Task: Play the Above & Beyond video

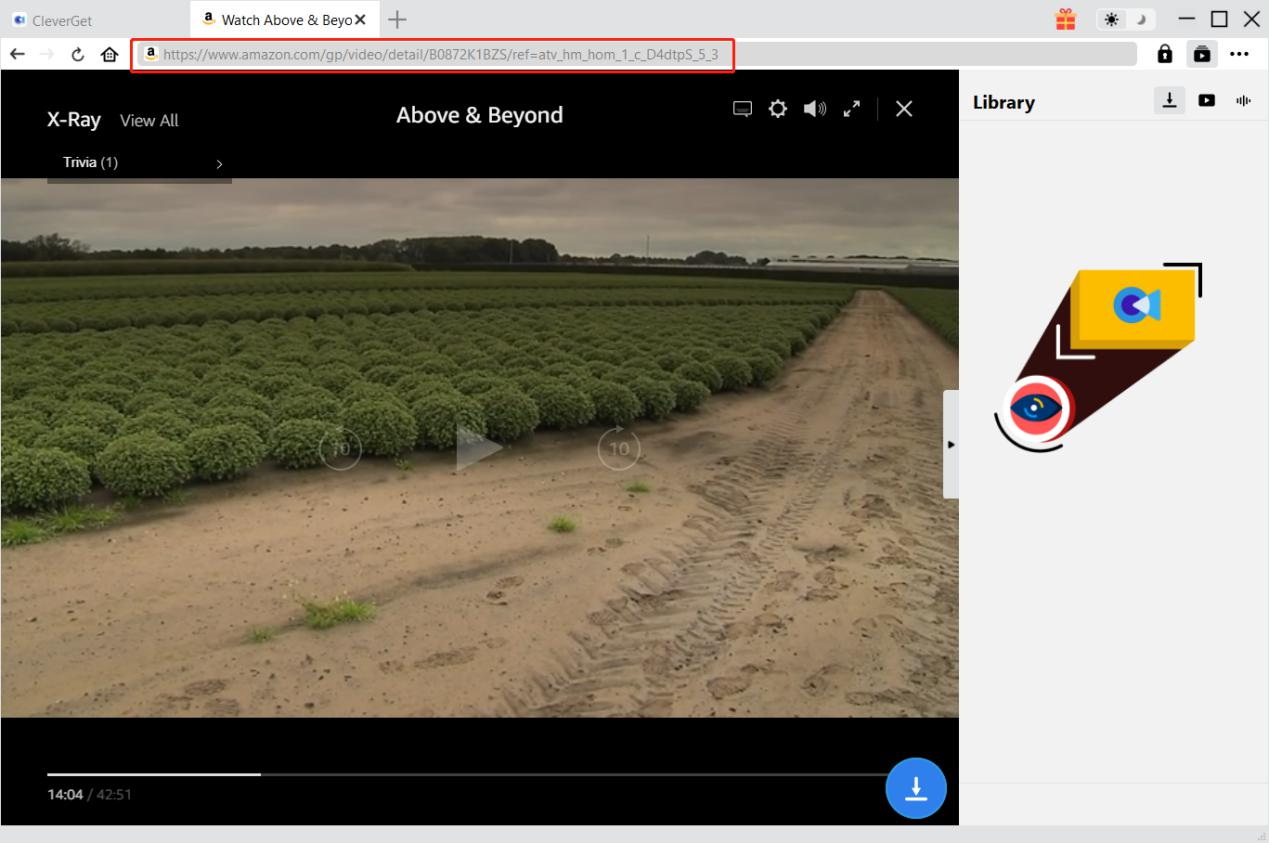Action: click(x=479, y=447)
